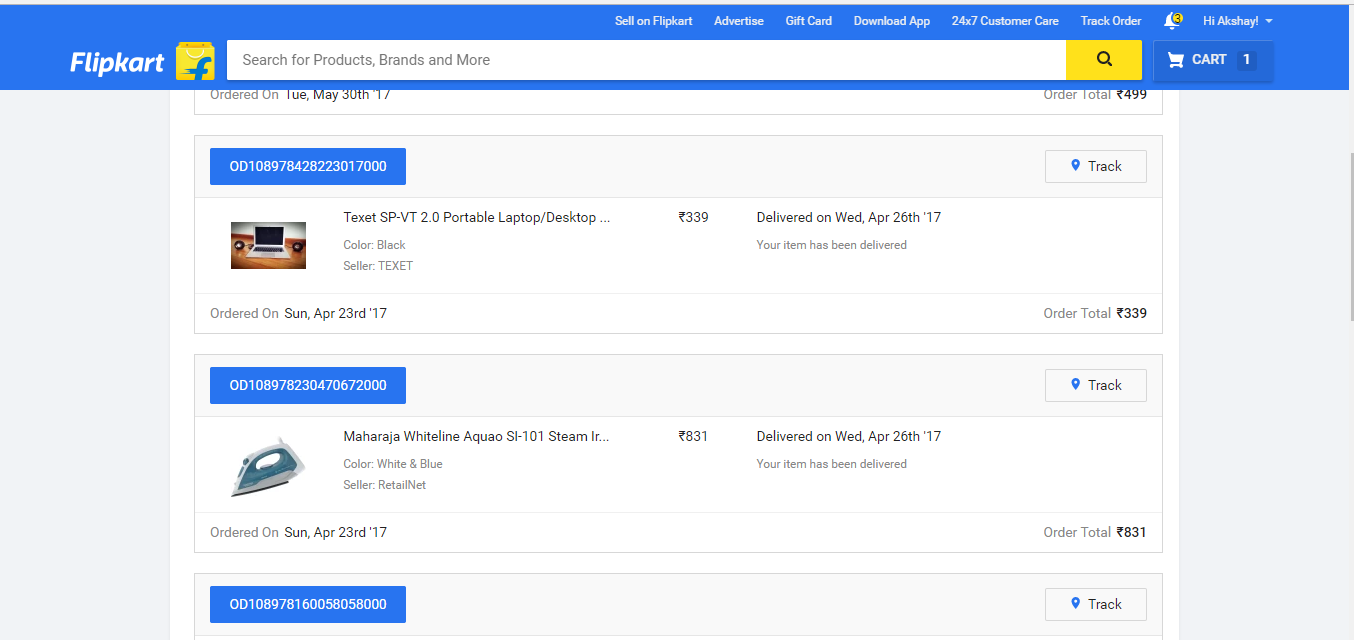This screenshot has width=1354, height=640.
Task: Click Track Order in top bar
Action: (1111, 21)
